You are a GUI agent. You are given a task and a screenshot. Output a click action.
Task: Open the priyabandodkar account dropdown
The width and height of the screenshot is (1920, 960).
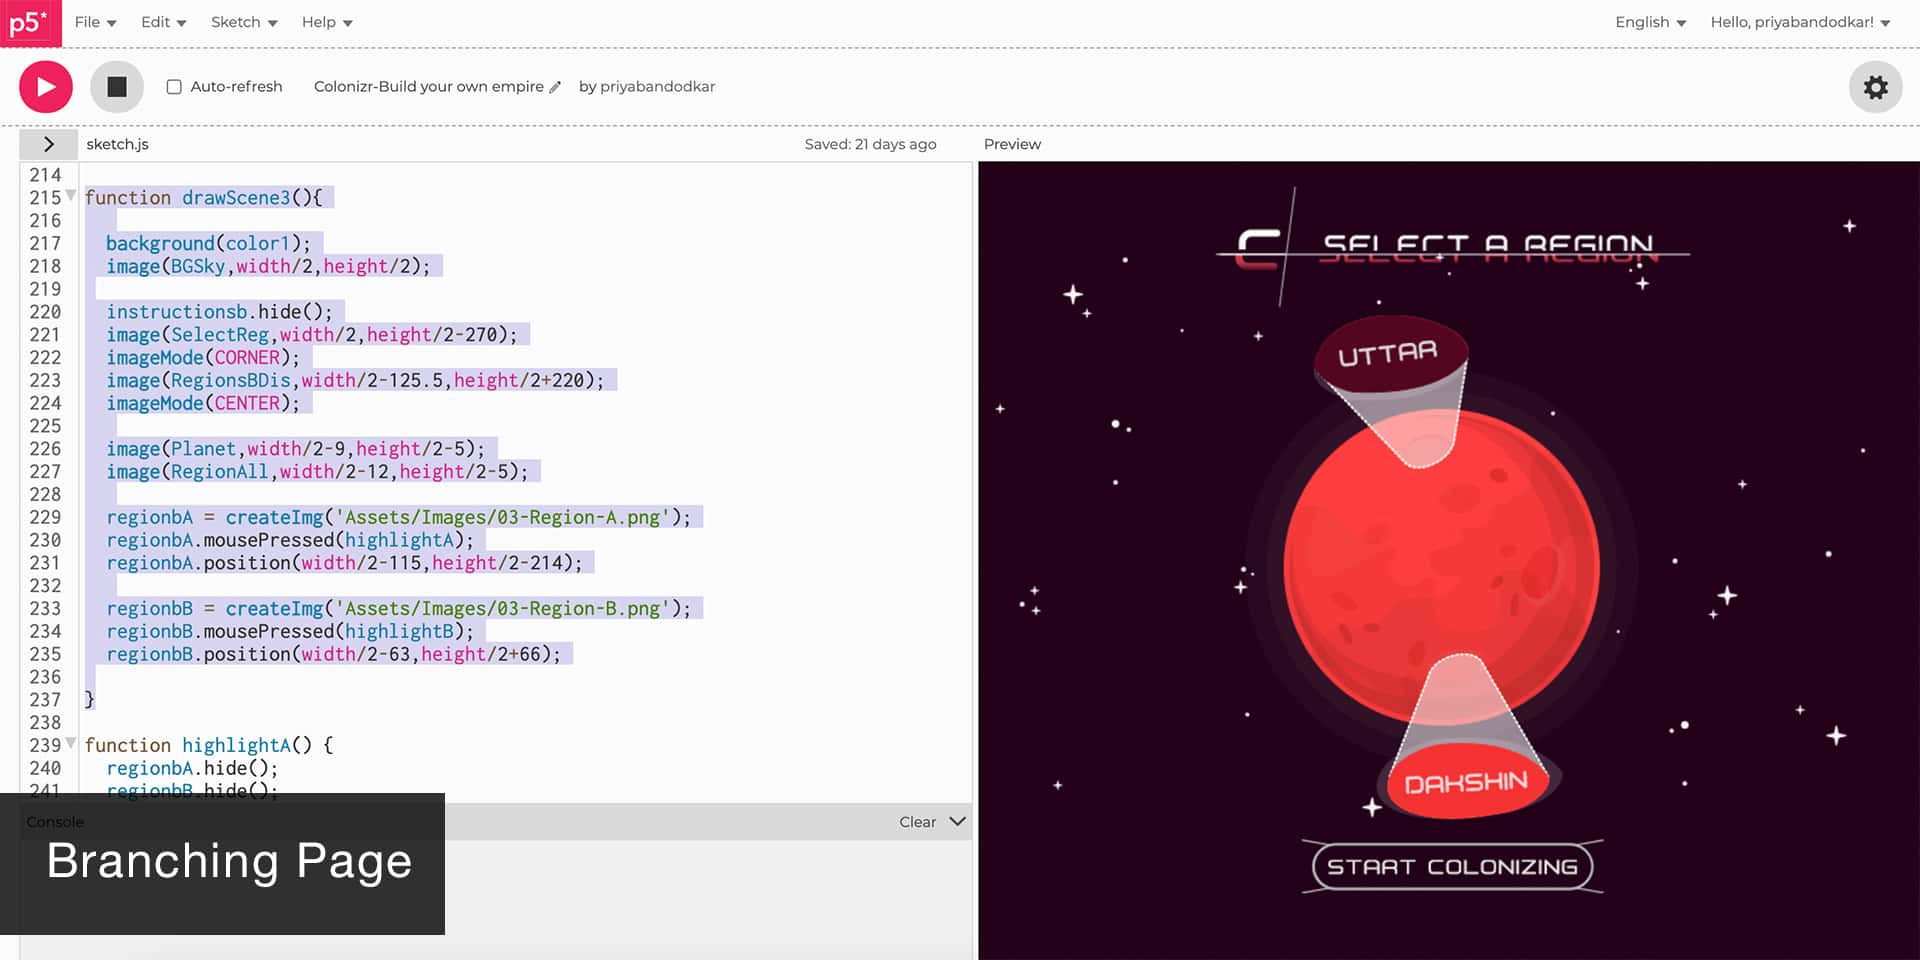pos(1799,22)
